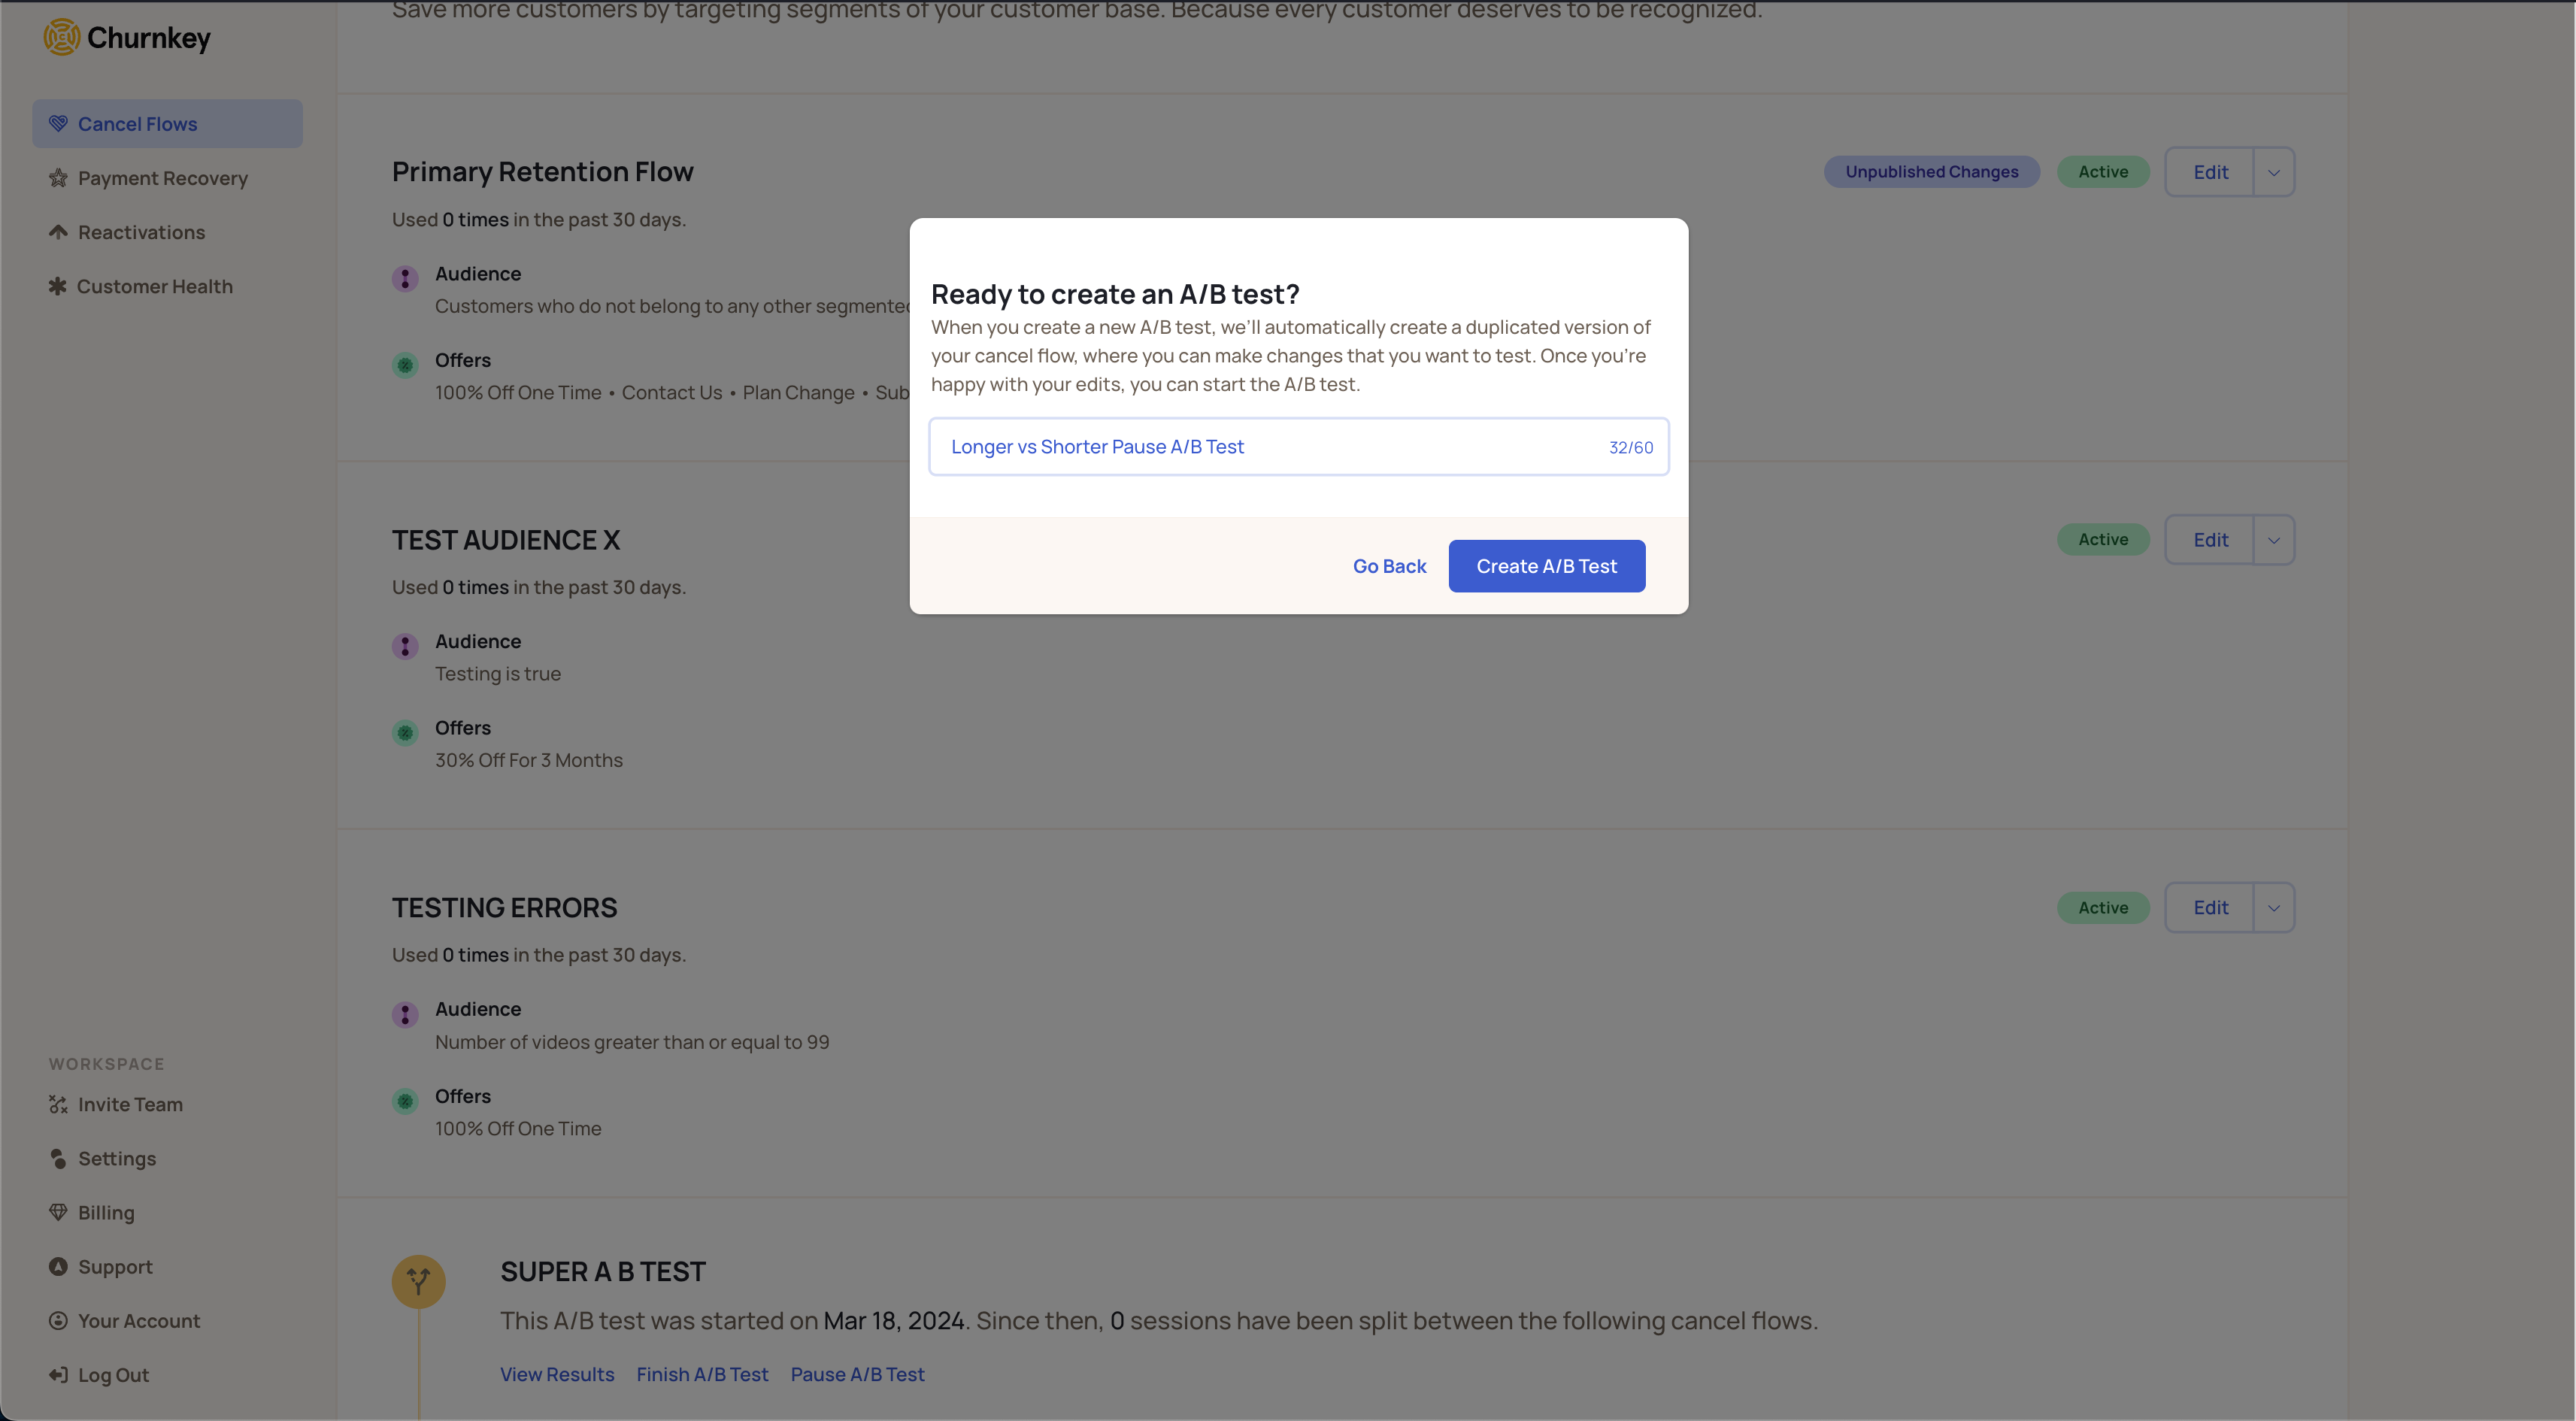Click the Churnkey logo icon
Image resolution: width=2576 pixels, height=1421 pixels.
tap(61, 37)
